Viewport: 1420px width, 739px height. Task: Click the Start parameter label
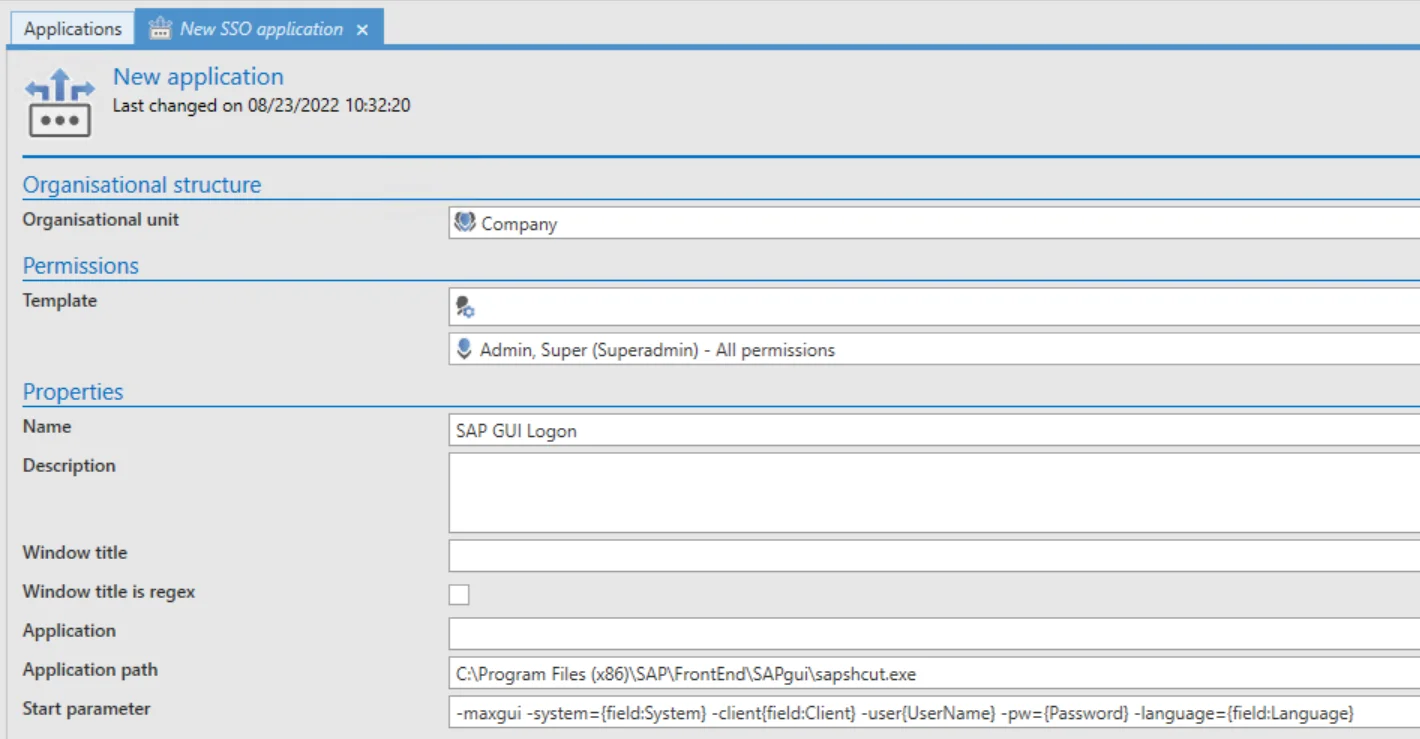[87, 708]
